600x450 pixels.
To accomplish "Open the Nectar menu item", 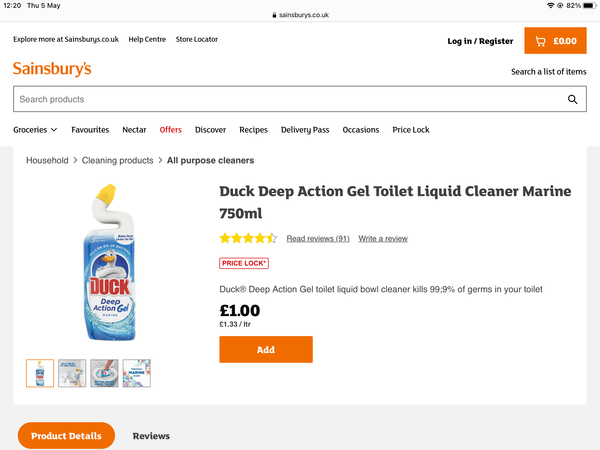I will (134, 130).
